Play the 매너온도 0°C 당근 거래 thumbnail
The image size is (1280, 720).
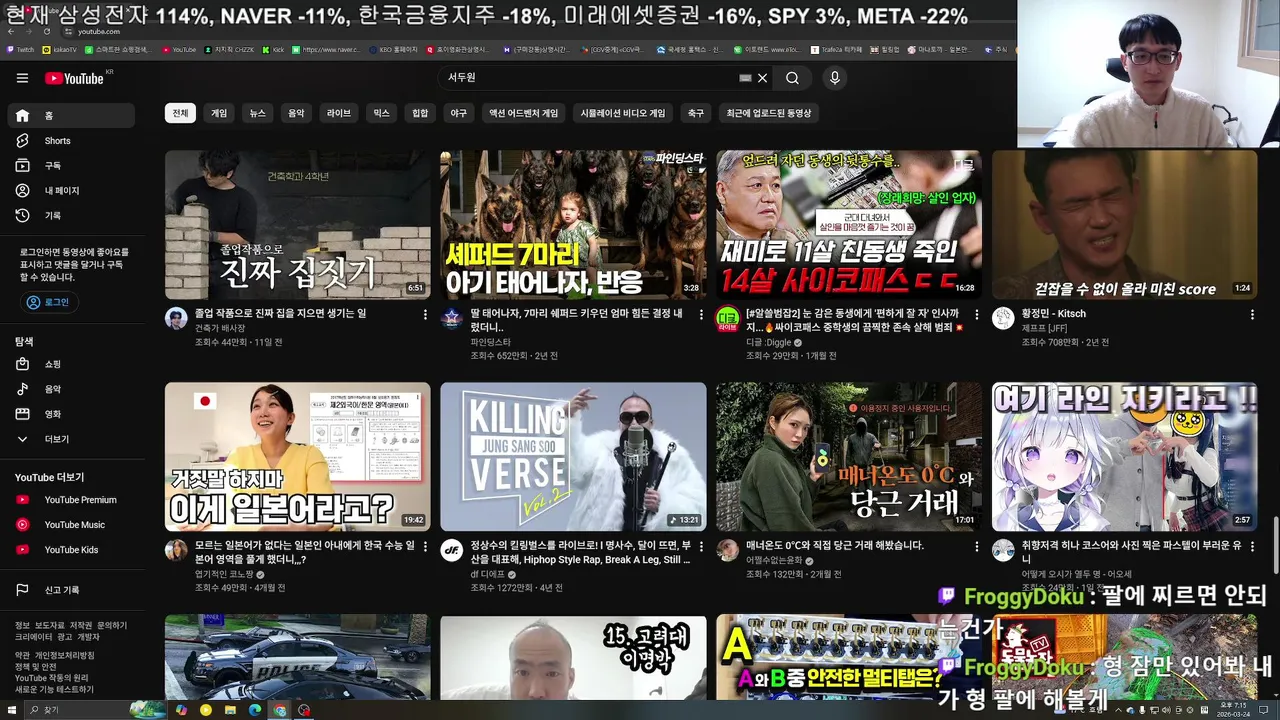click(849, 456)
